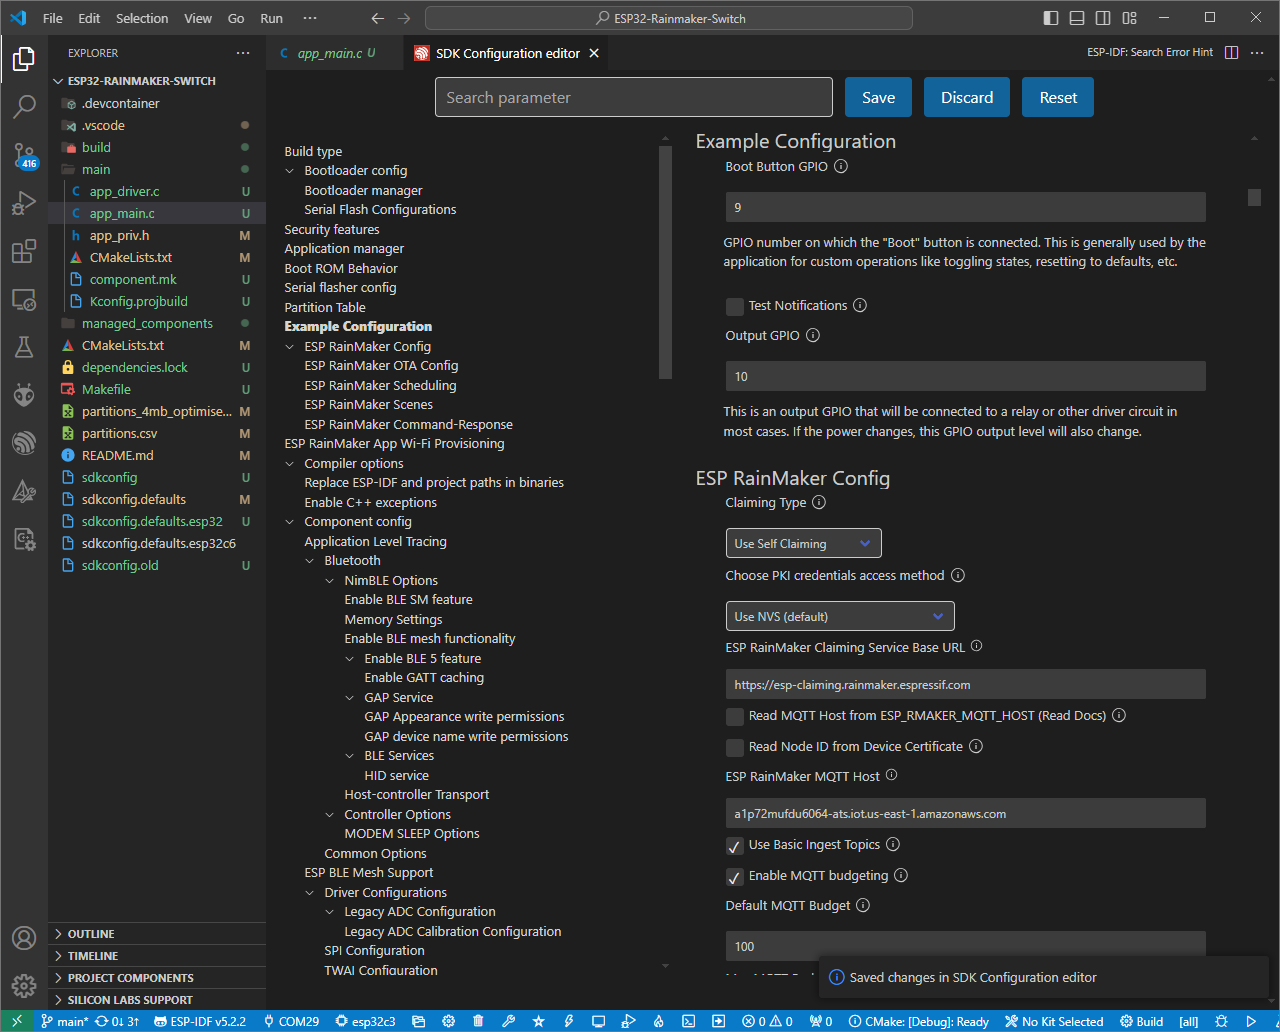Uncheck Enable MQTT budgeting
The image size is (1280, 1032).
[x=735, y=876]
